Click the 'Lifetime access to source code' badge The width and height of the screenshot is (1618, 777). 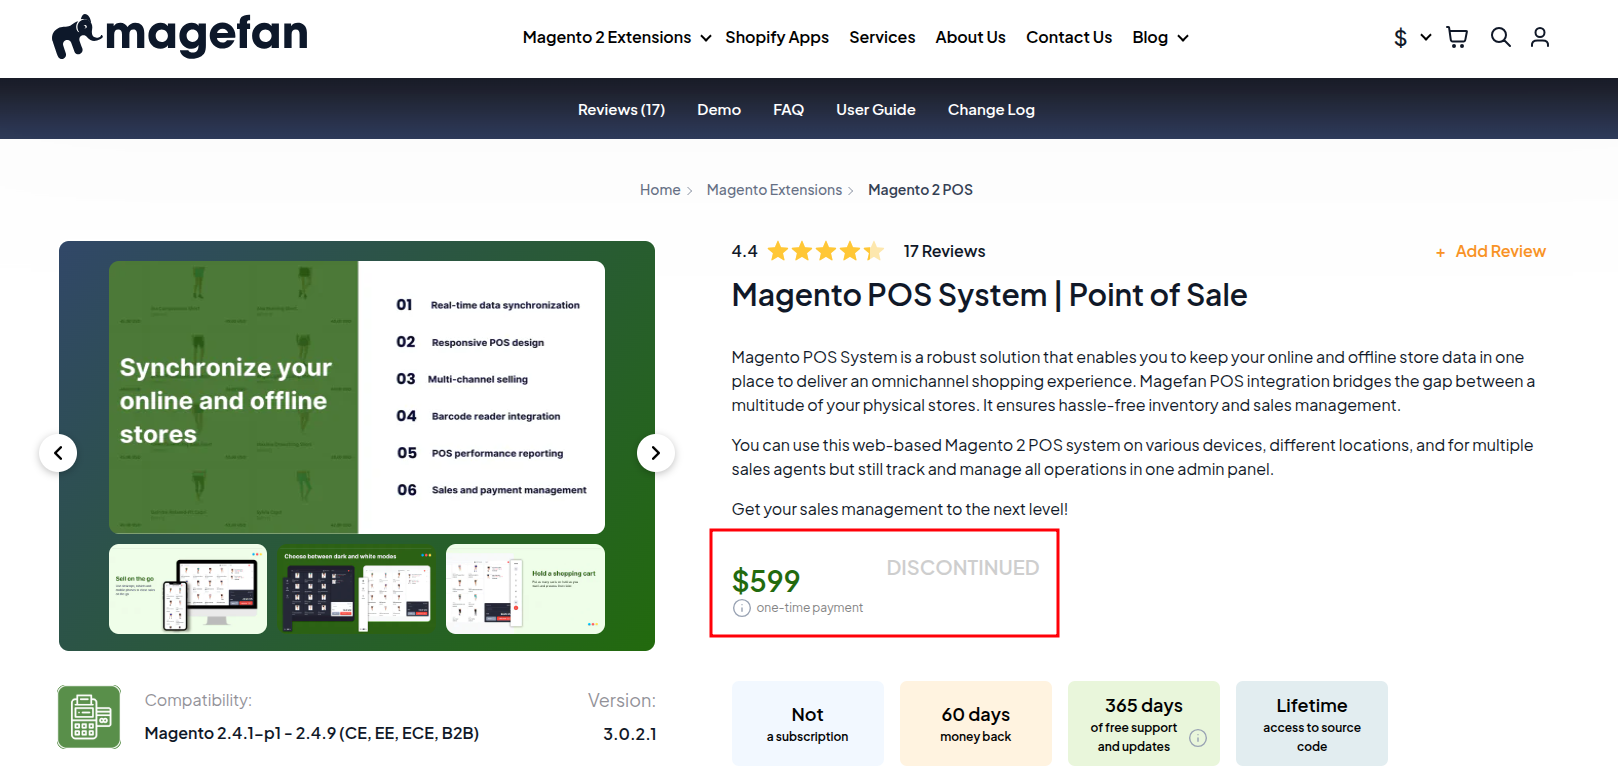pyautogui.click(x=1312, y=724)
